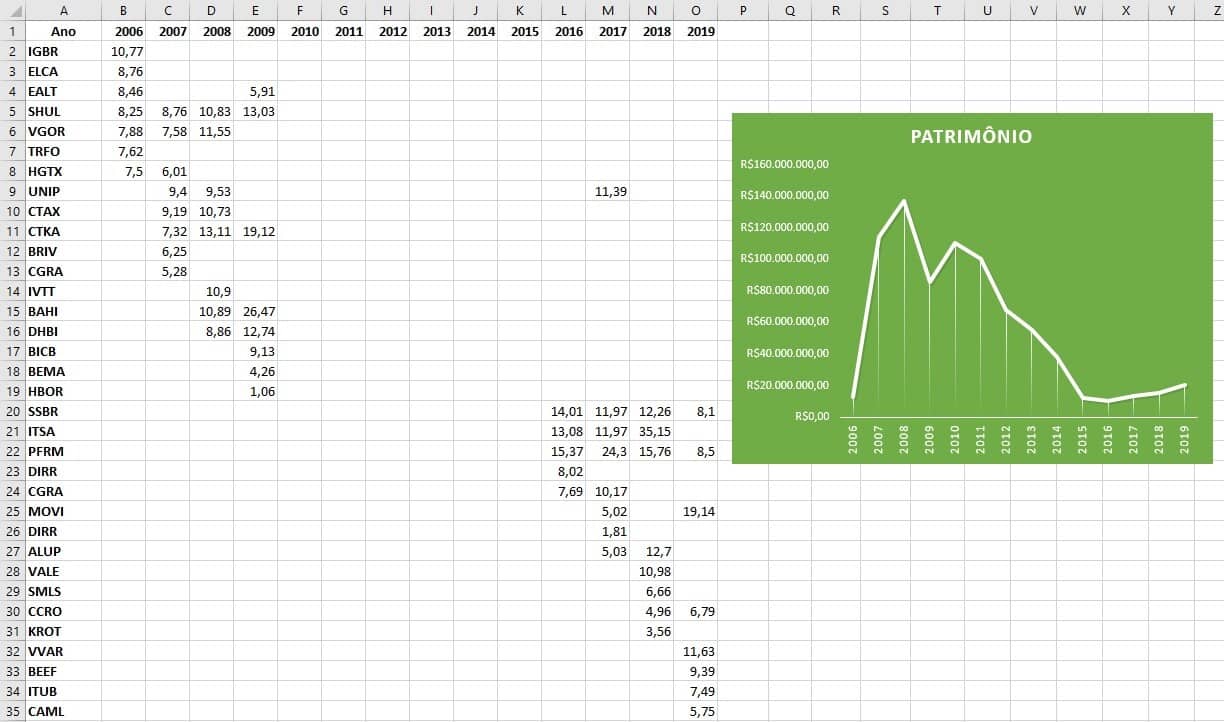The image size is (1224, 722).
Task: Select the ELCA ticker cell
Action: (63, 71)
